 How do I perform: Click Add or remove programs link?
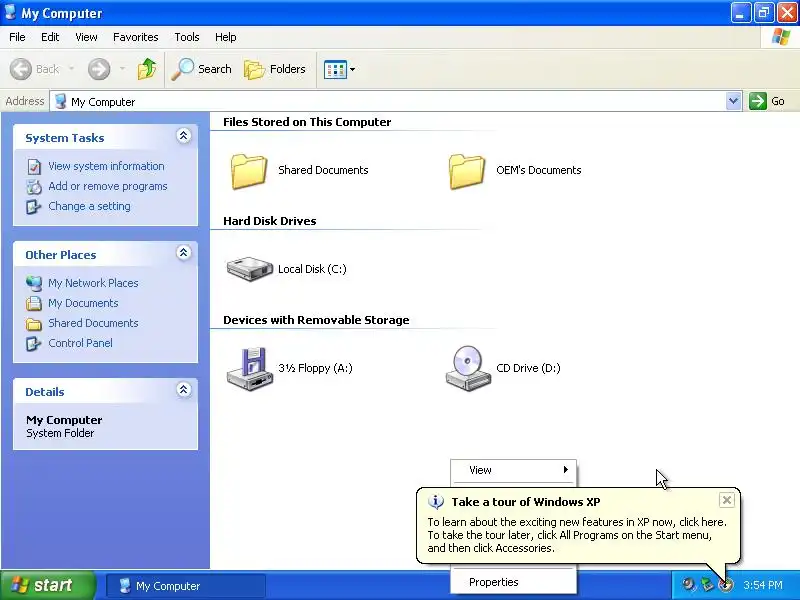coord(108,186)
